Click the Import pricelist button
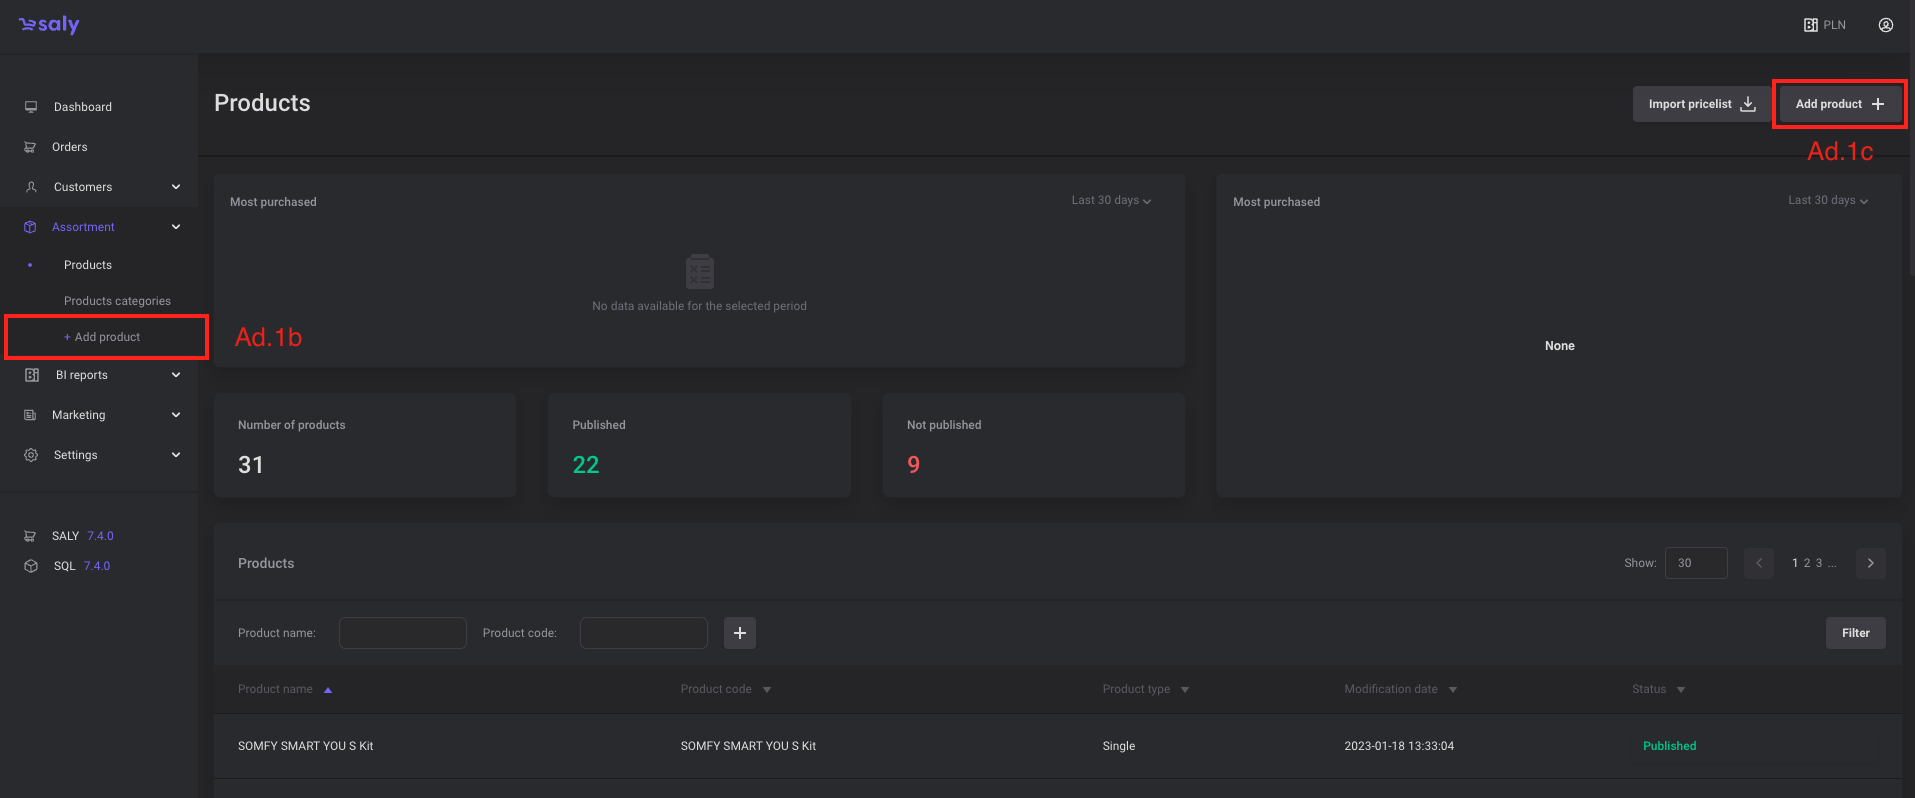 1701,104
